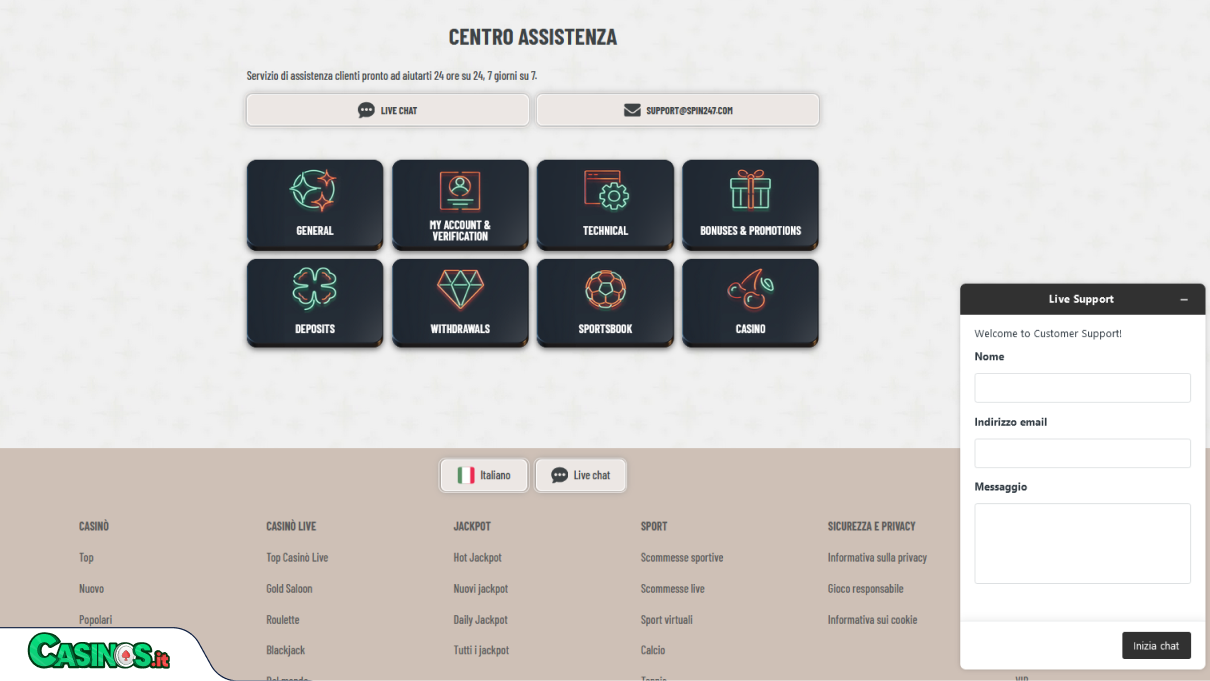Click the Casinos.it logo
1210x681 pixels.
click(99, 652)
